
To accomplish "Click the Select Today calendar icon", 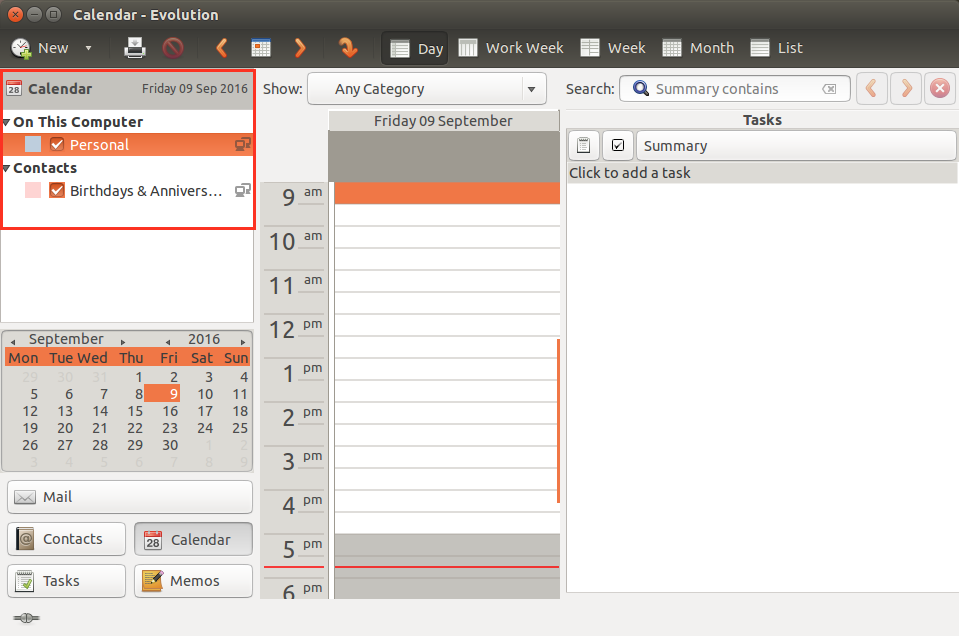I will 261,47.
